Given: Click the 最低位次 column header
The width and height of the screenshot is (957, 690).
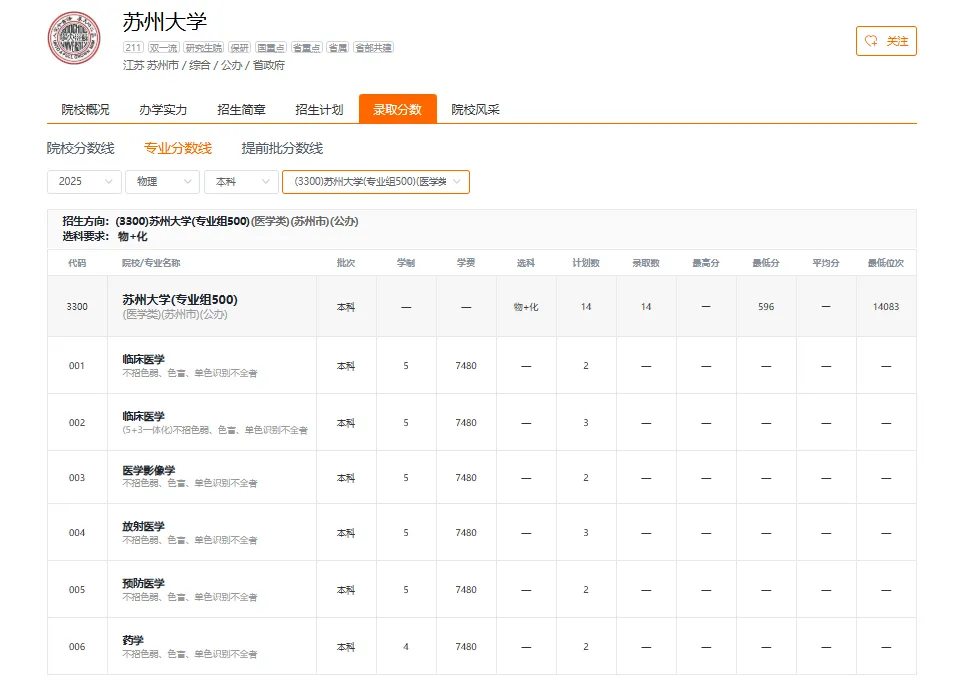Looking at the screenshot, I should pyautogui.click(x=886, y=263).
